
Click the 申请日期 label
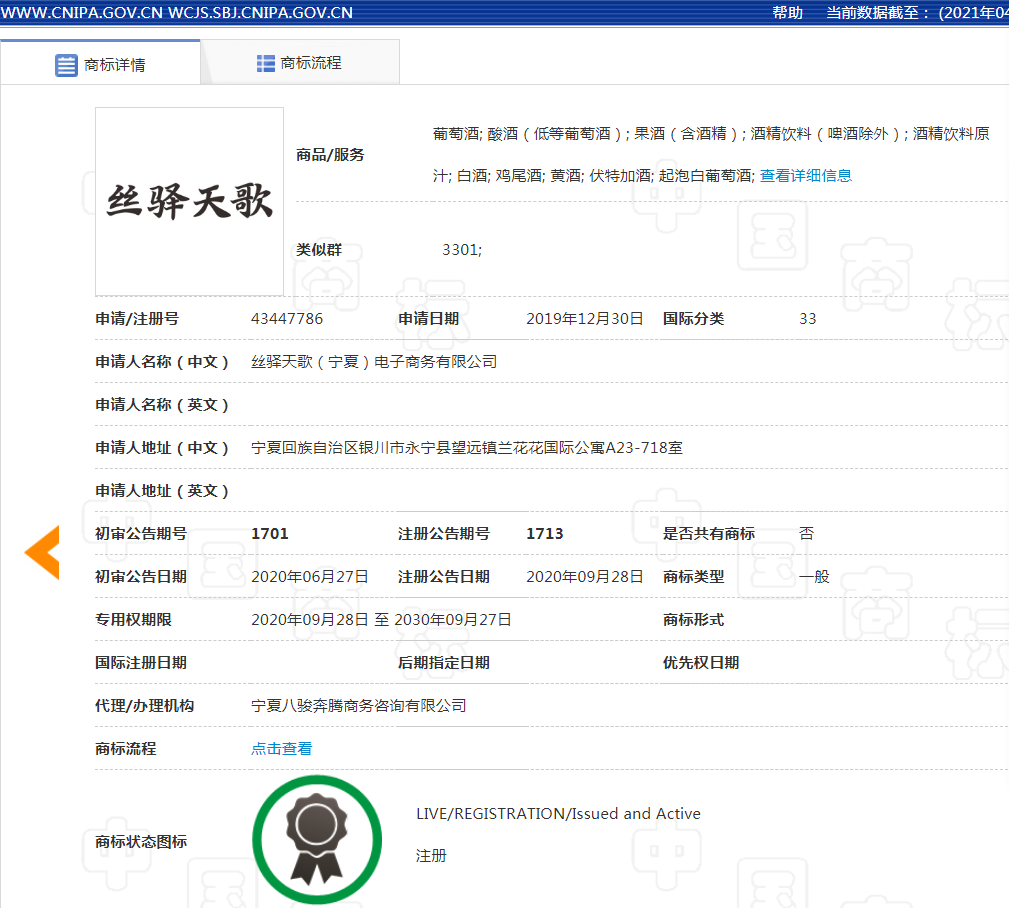pyautogui.click(x=428, y=319)
